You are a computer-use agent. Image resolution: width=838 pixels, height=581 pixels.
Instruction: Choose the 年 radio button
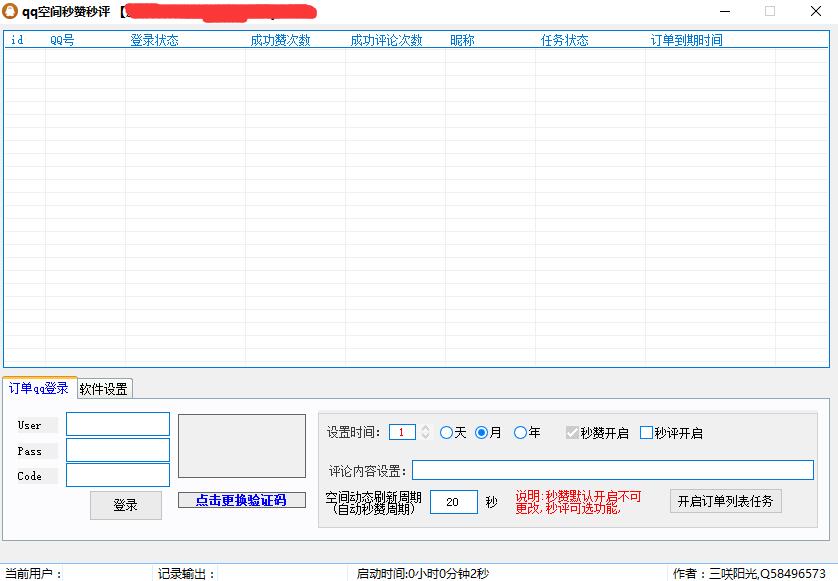point(520,433)
